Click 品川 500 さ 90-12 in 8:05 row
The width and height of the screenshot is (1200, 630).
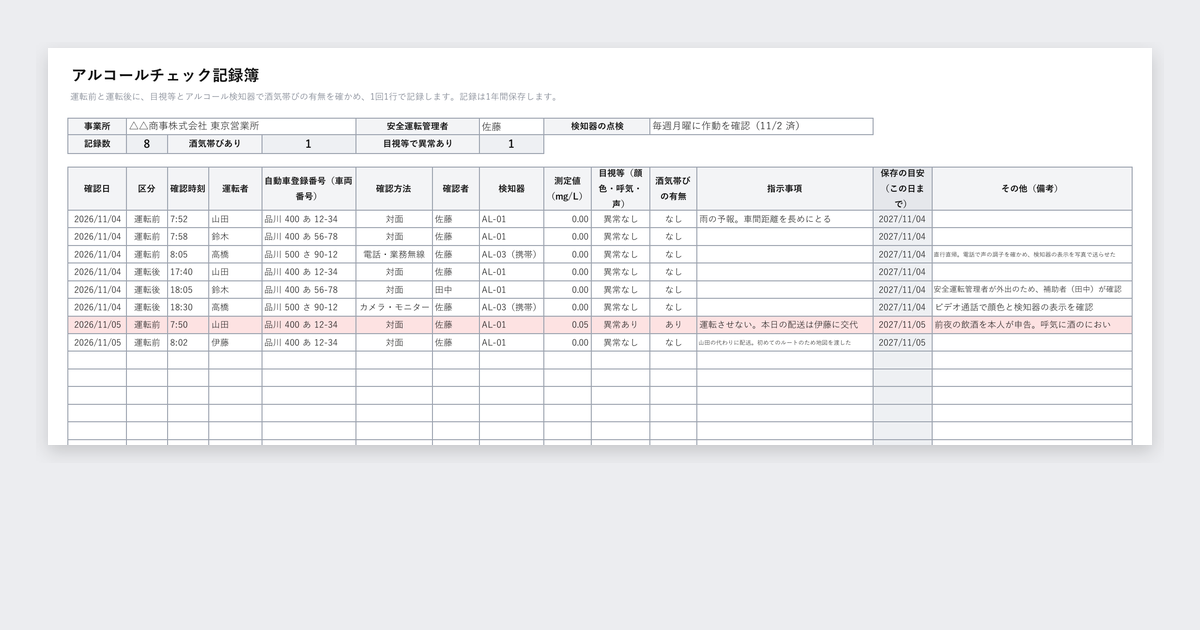(309, 254)
